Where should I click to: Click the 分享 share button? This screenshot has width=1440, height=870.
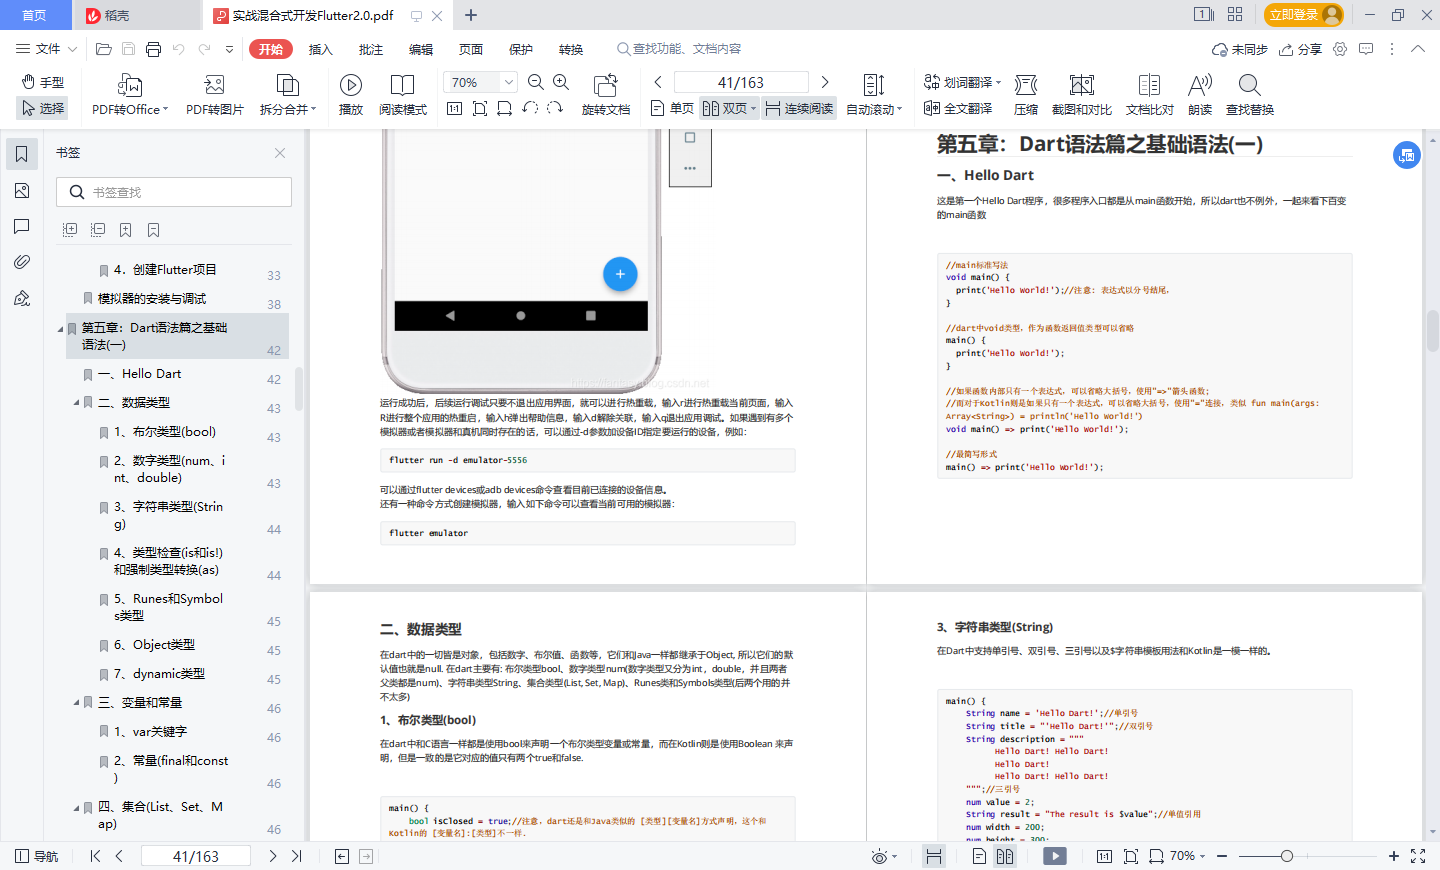pyautogui.click(x=1300, y=49)
